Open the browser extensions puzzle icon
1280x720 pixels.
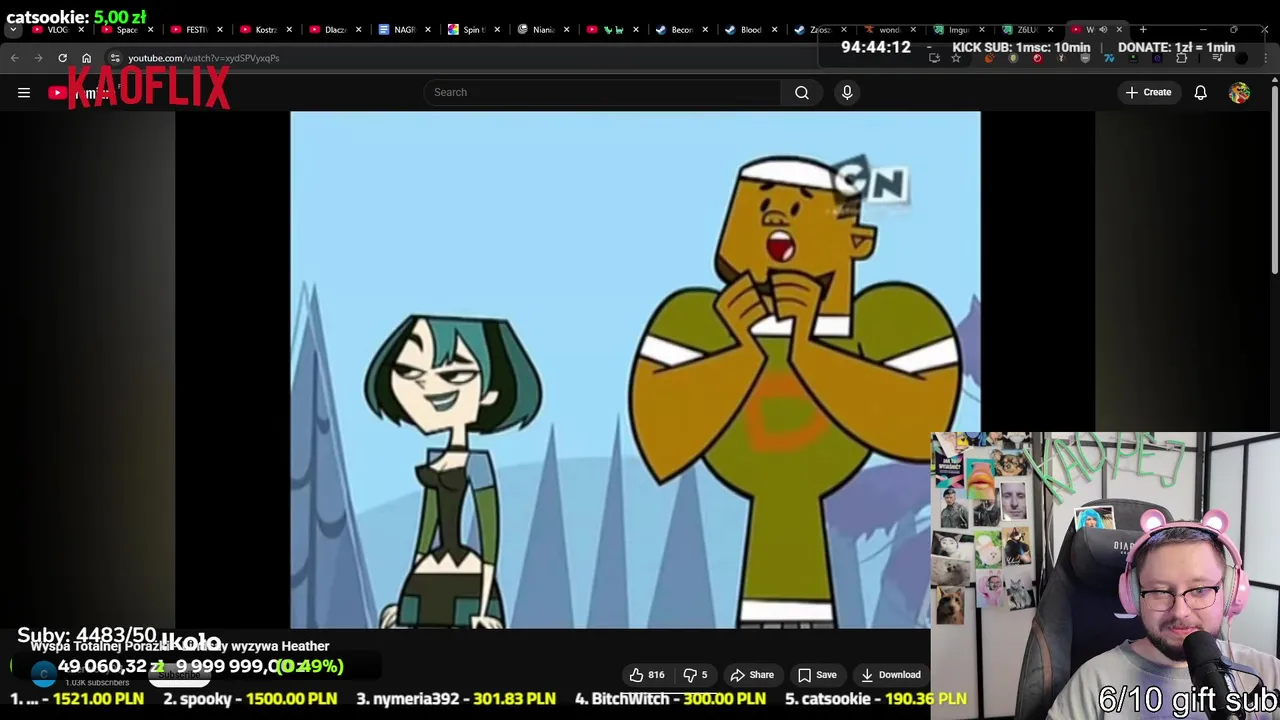click(x=1181, y=58)
